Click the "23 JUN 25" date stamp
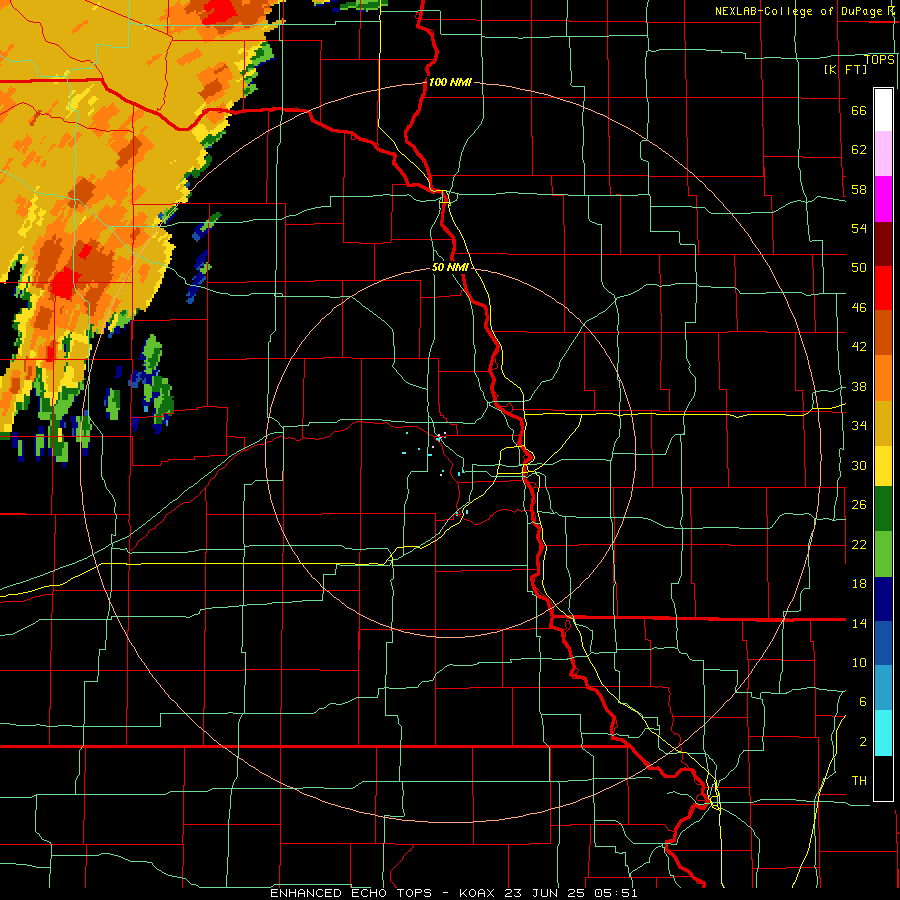The height and width of the screenshot is (900, 900). 546,893
